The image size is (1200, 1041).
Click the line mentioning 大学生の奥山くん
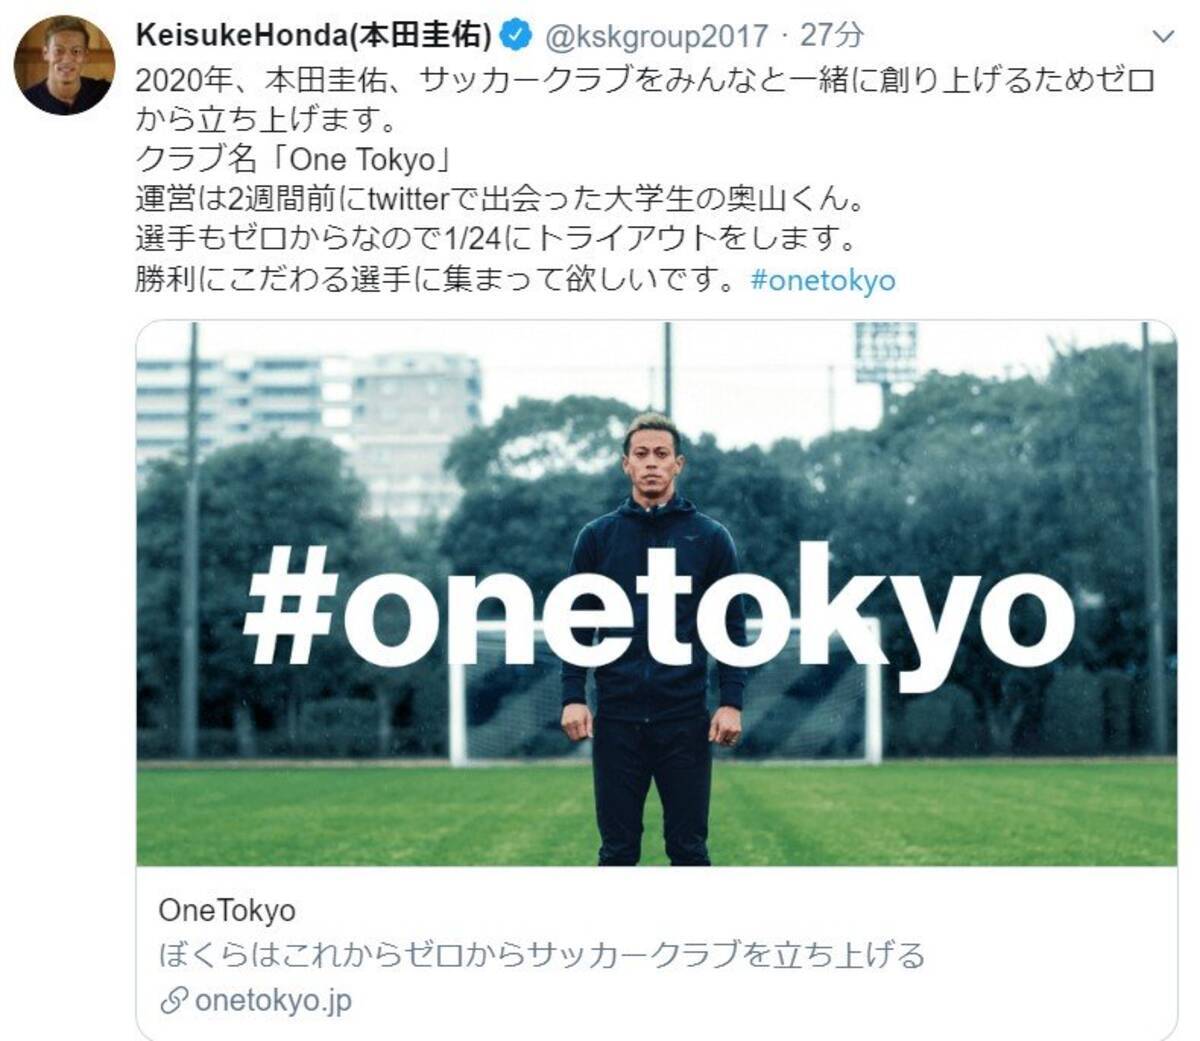click(x=500, y=200)
